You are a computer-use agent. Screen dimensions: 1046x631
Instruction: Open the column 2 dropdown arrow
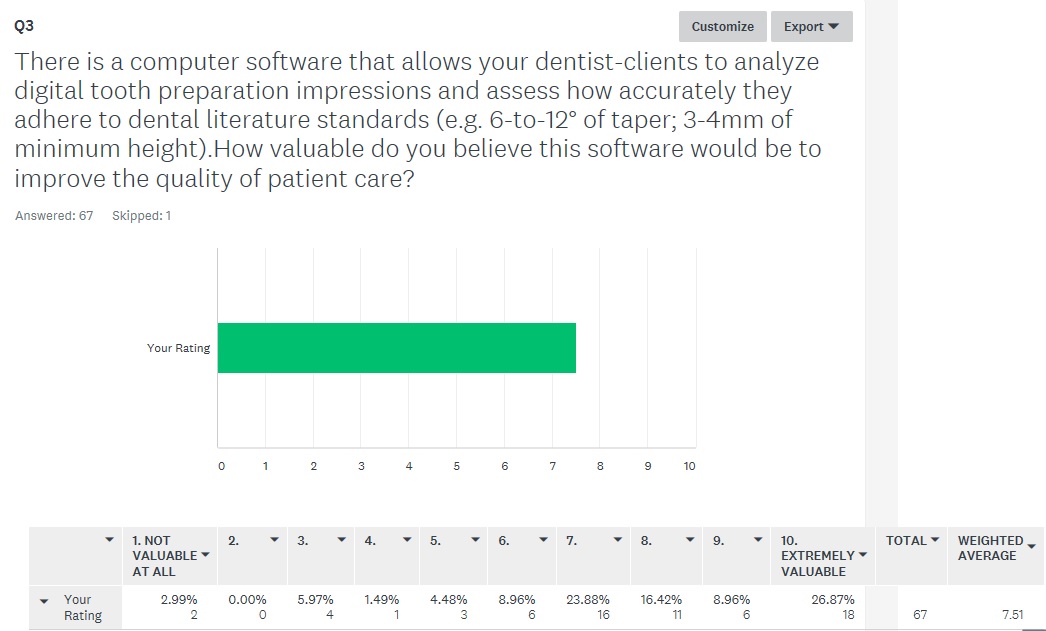click(274, 541)
